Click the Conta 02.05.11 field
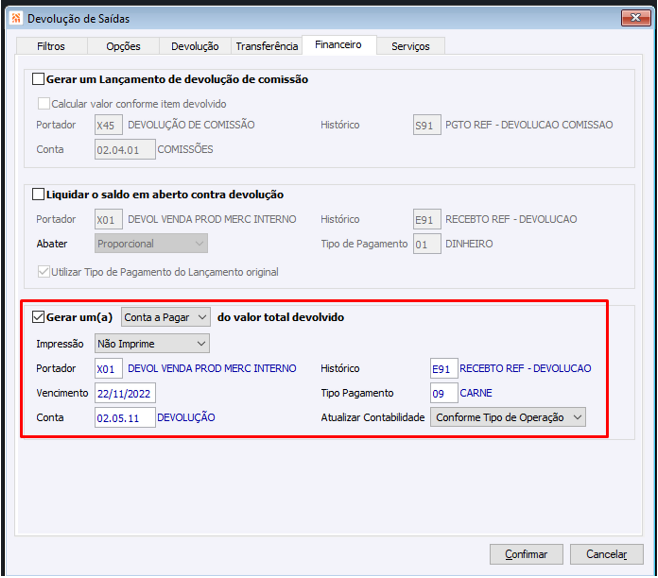Viewport: 658px width, 578px height. (x=125, y=418)
